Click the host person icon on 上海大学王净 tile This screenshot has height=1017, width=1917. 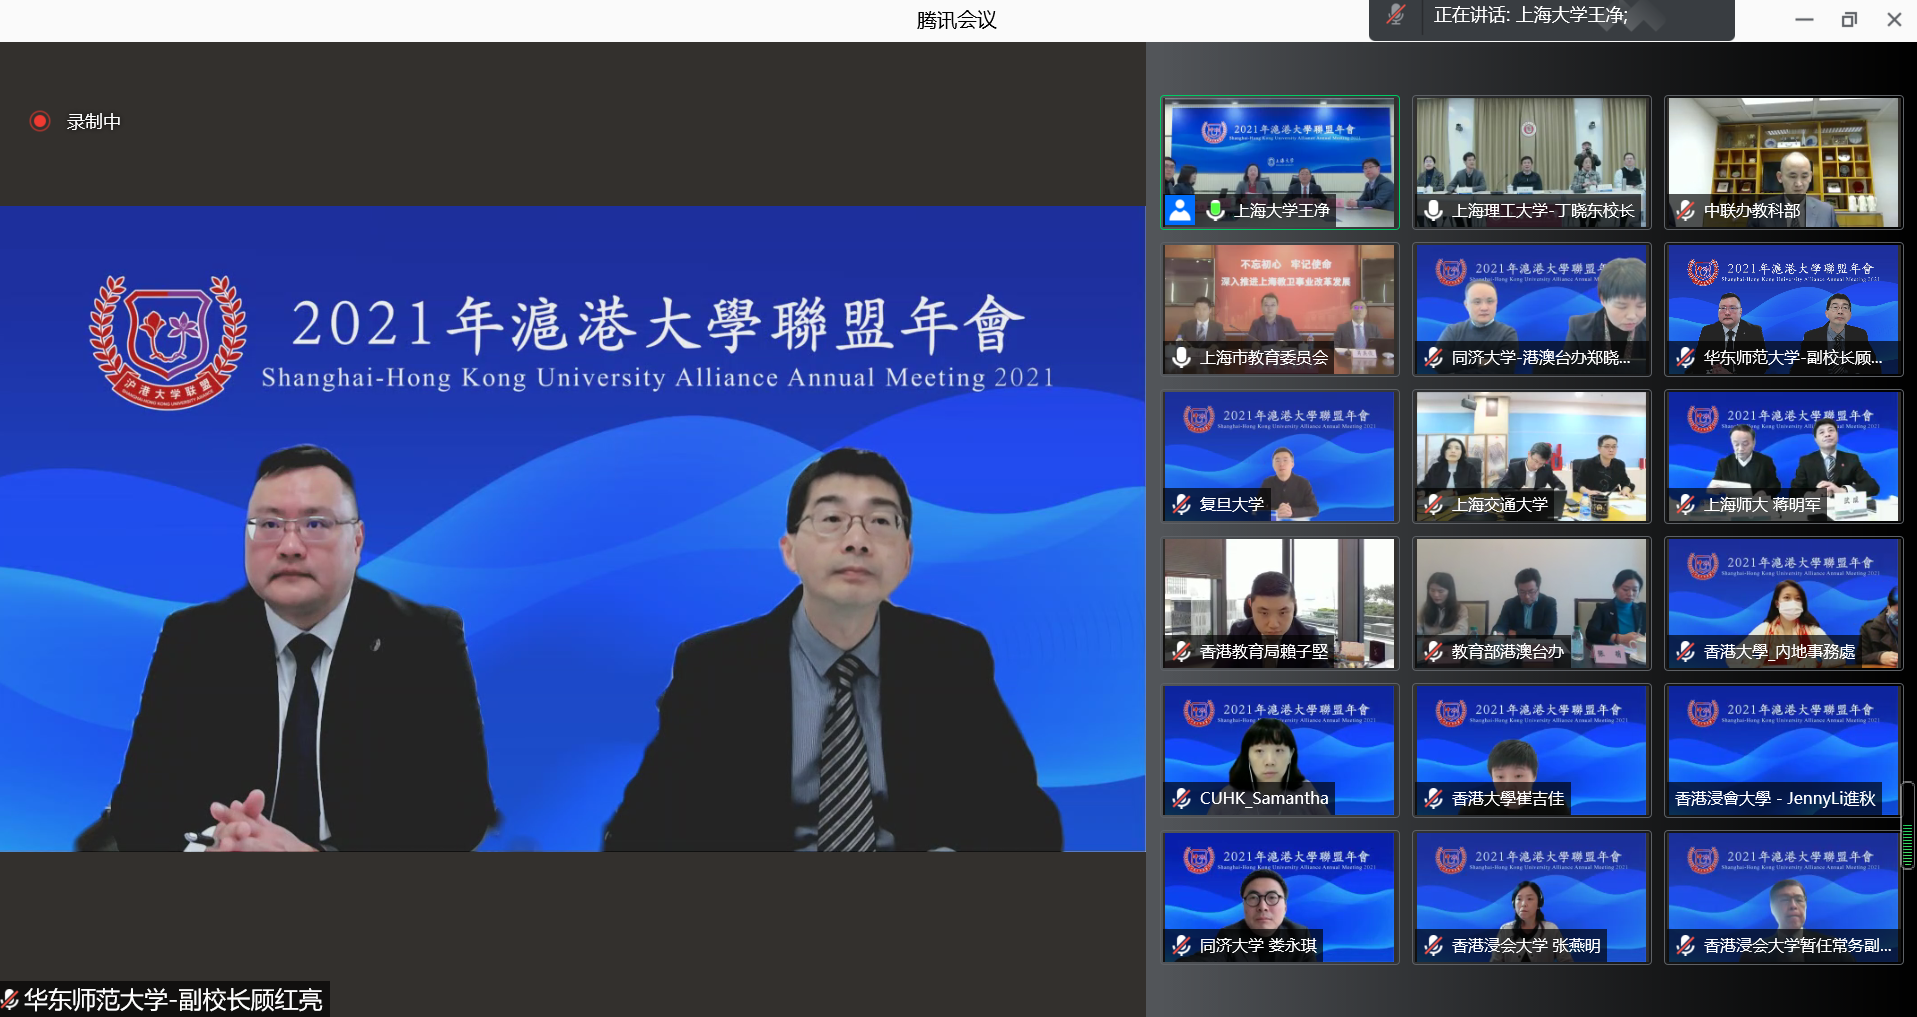click(1181, 210)
